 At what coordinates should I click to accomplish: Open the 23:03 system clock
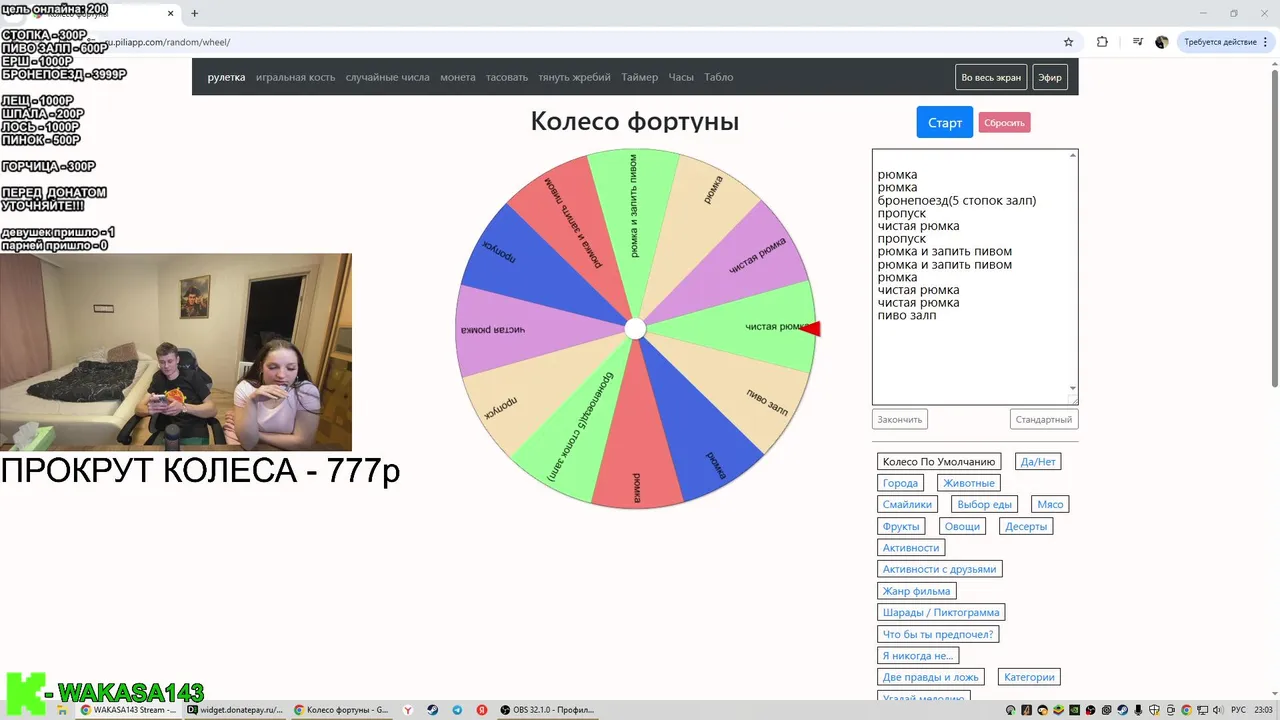1263,710
